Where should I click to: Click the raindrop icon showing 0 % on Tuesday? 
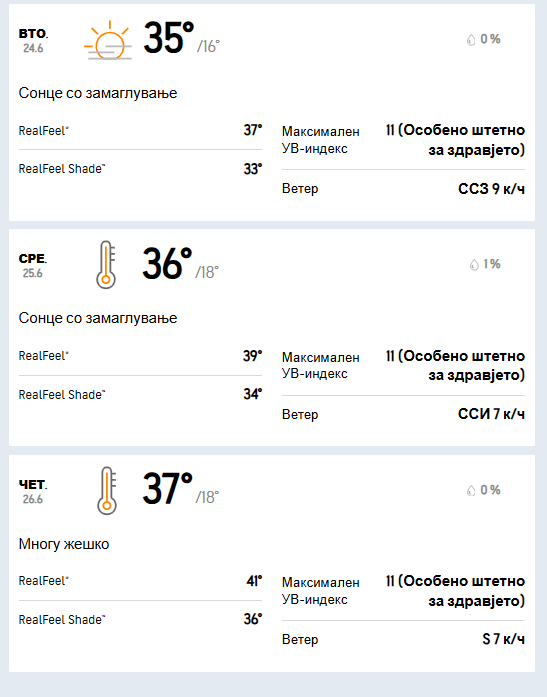(471, 40)
